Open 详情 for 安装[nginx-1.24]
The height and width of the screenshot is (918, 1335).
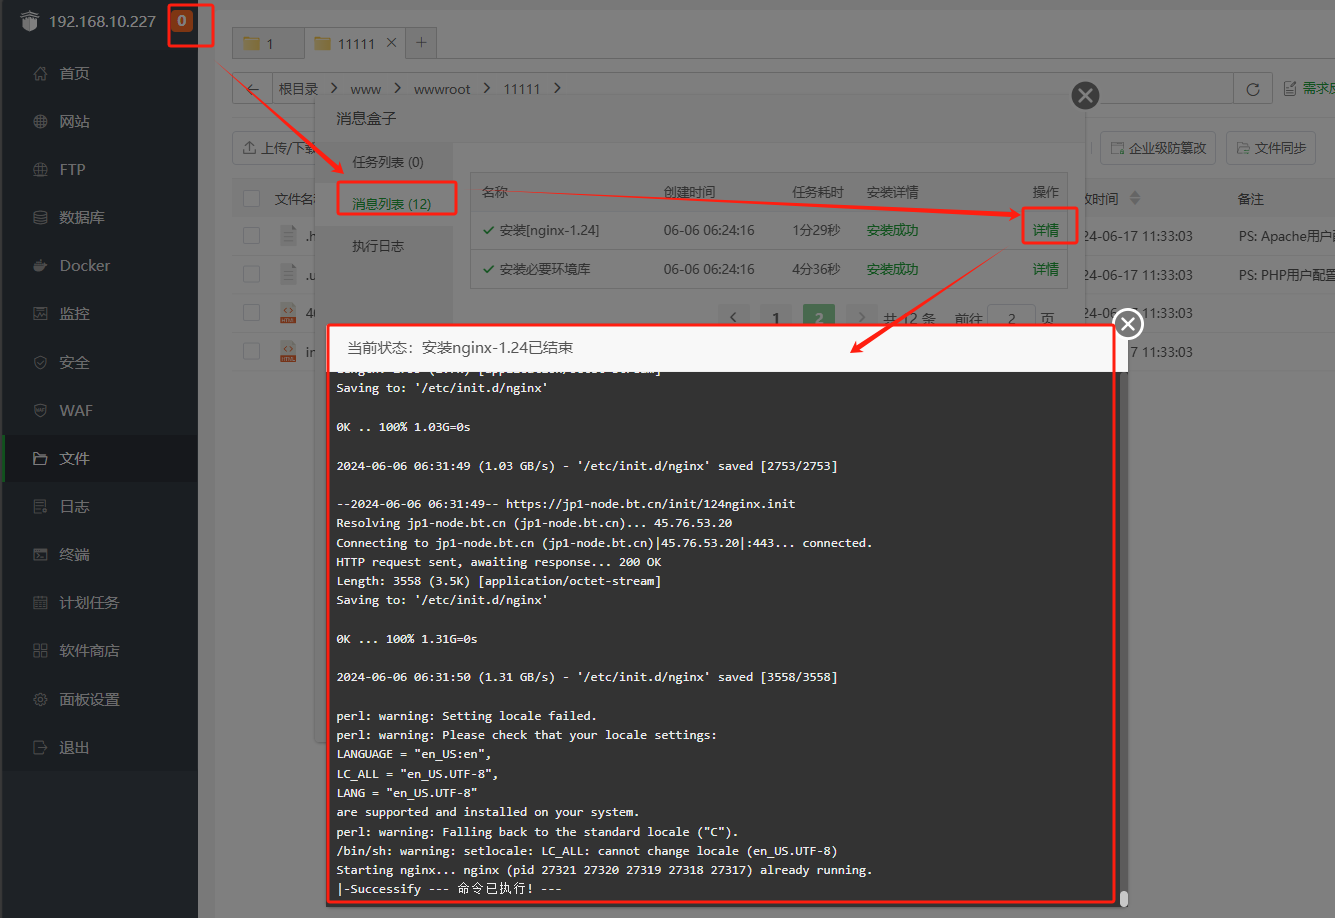[1046, 230]
